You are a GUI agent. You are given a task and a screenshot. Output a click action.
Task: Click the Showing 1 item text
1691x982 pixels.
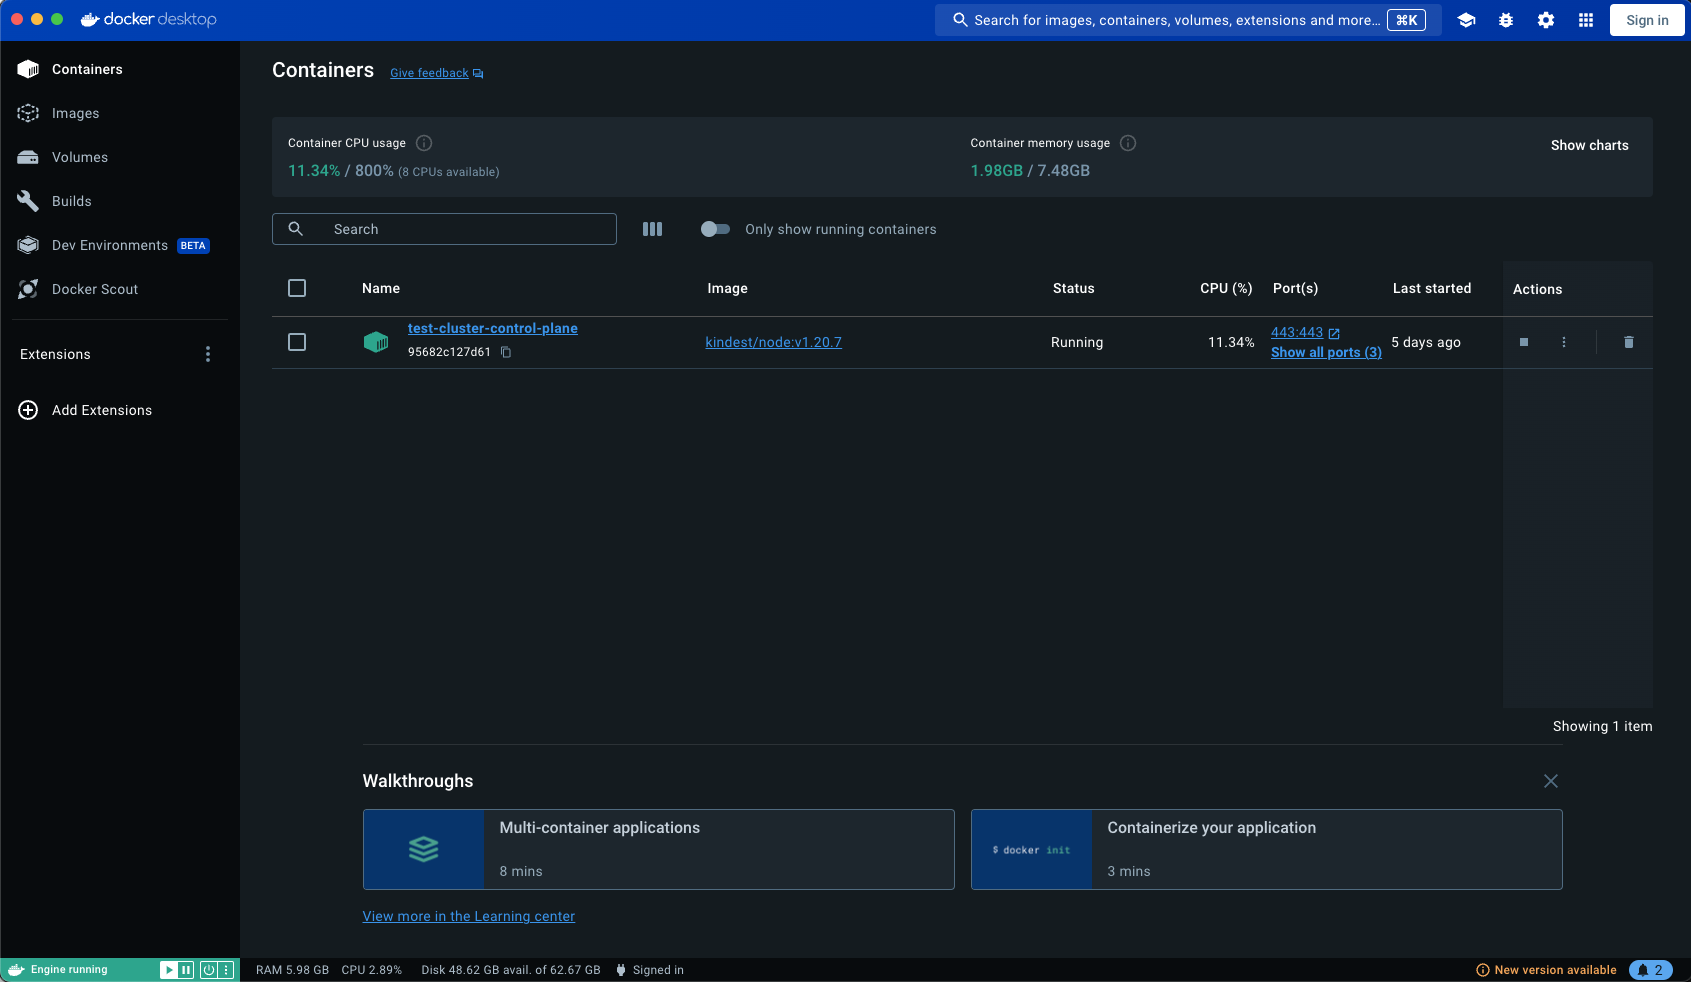(1602, 726)
